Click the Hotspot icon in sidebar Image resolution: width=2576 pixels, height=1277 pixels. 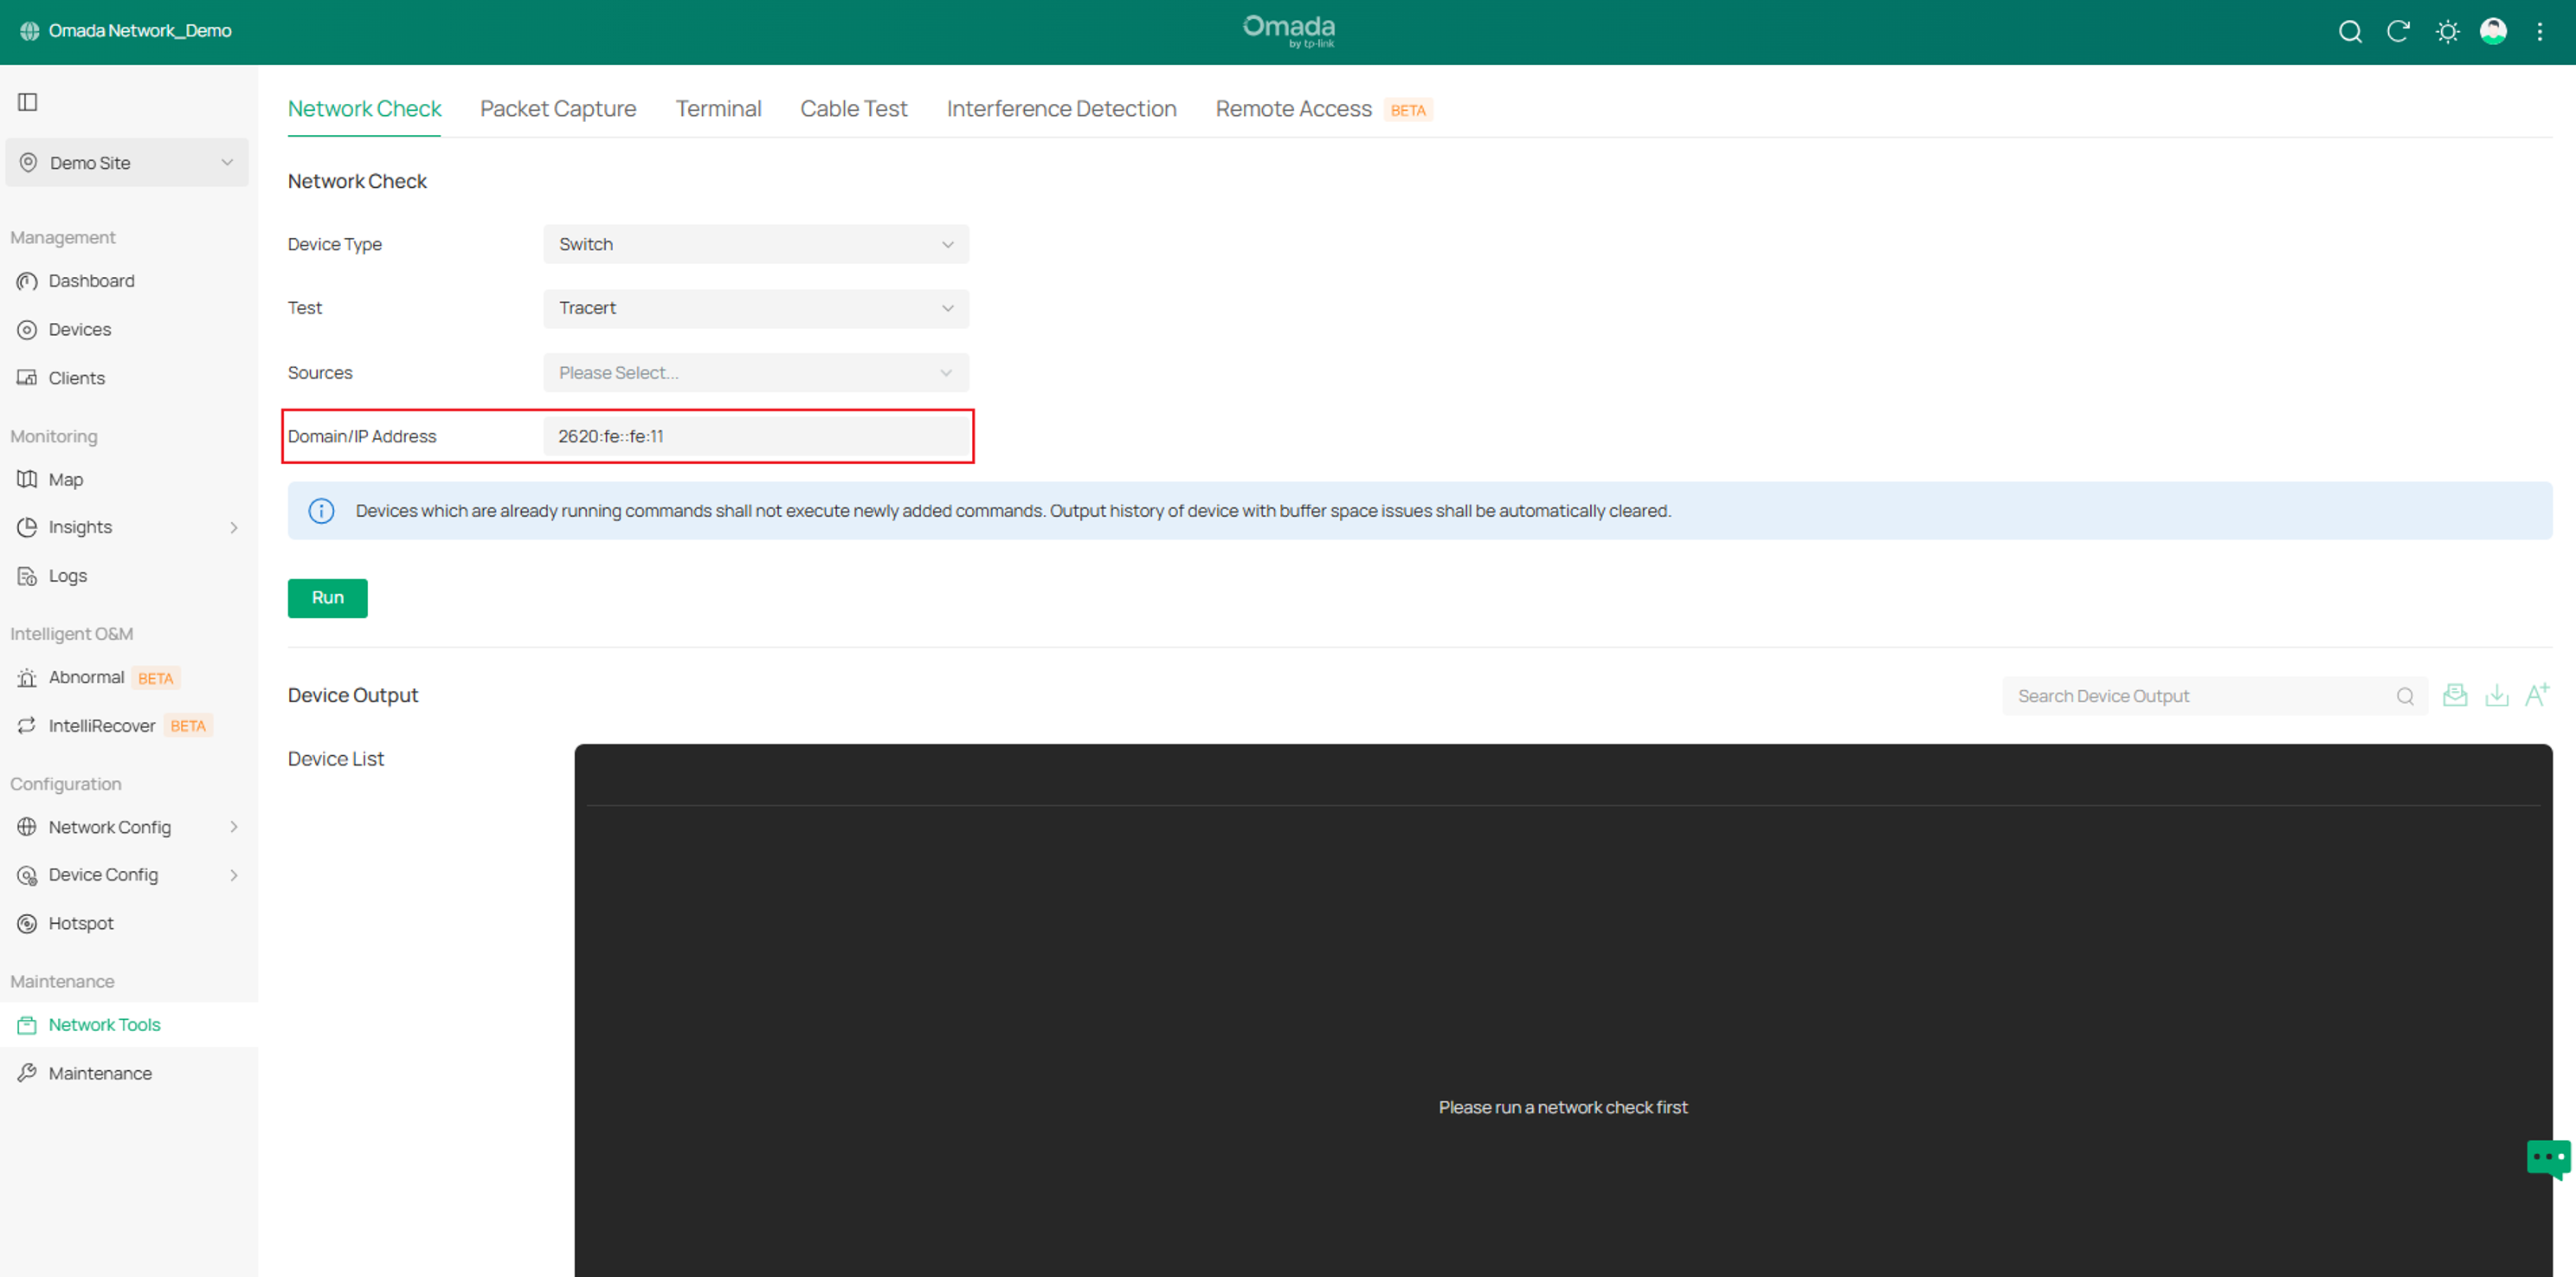pyautogui.click(x=27, y=924)
